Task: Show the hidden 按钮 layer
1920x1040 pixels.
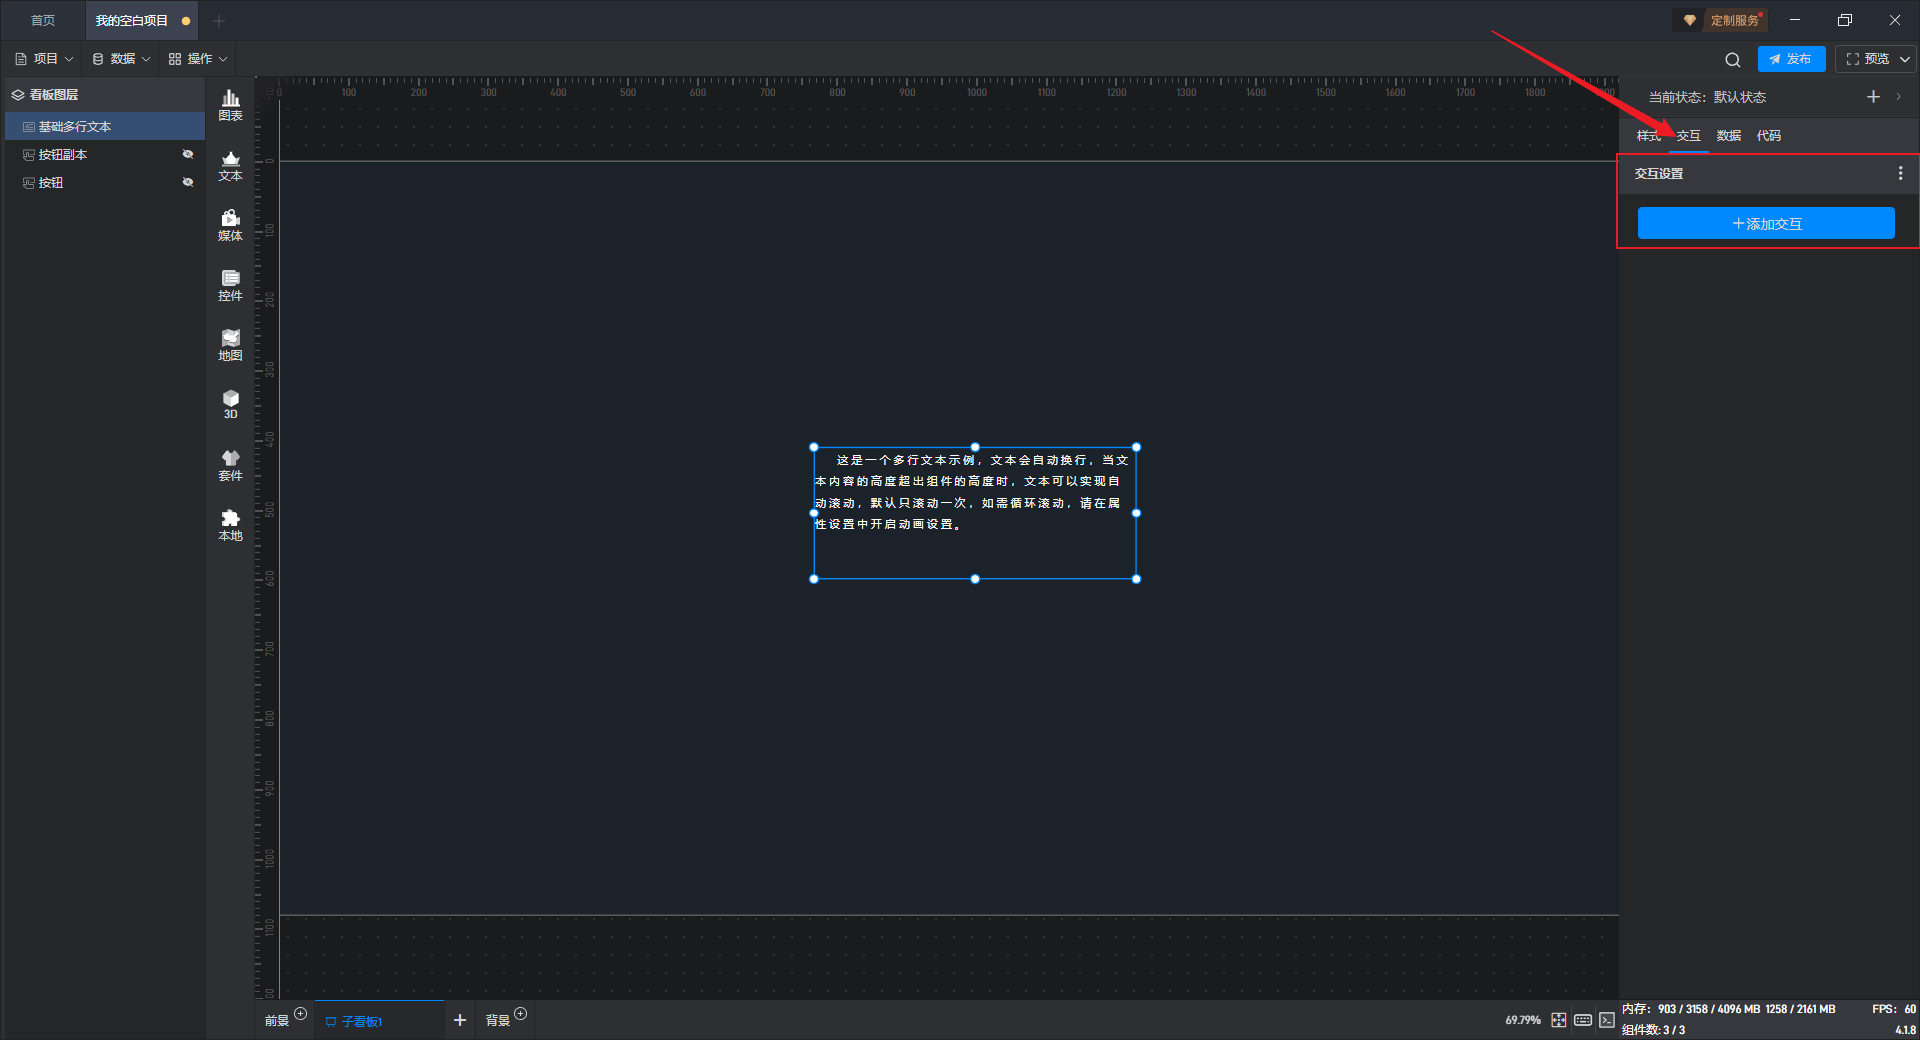Action: point(187,182)
